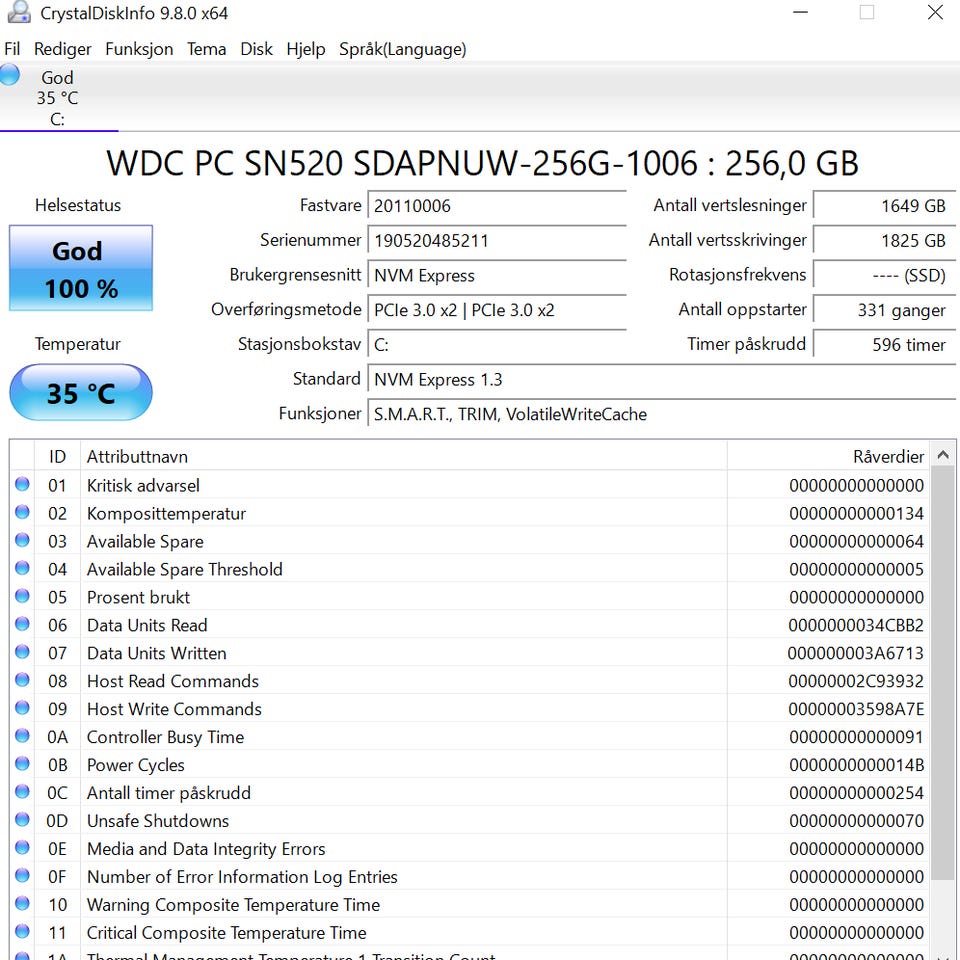Screen dimensions: 960x960
Task: Click the status orb for Prosent brukt
Action: point(22,596)
